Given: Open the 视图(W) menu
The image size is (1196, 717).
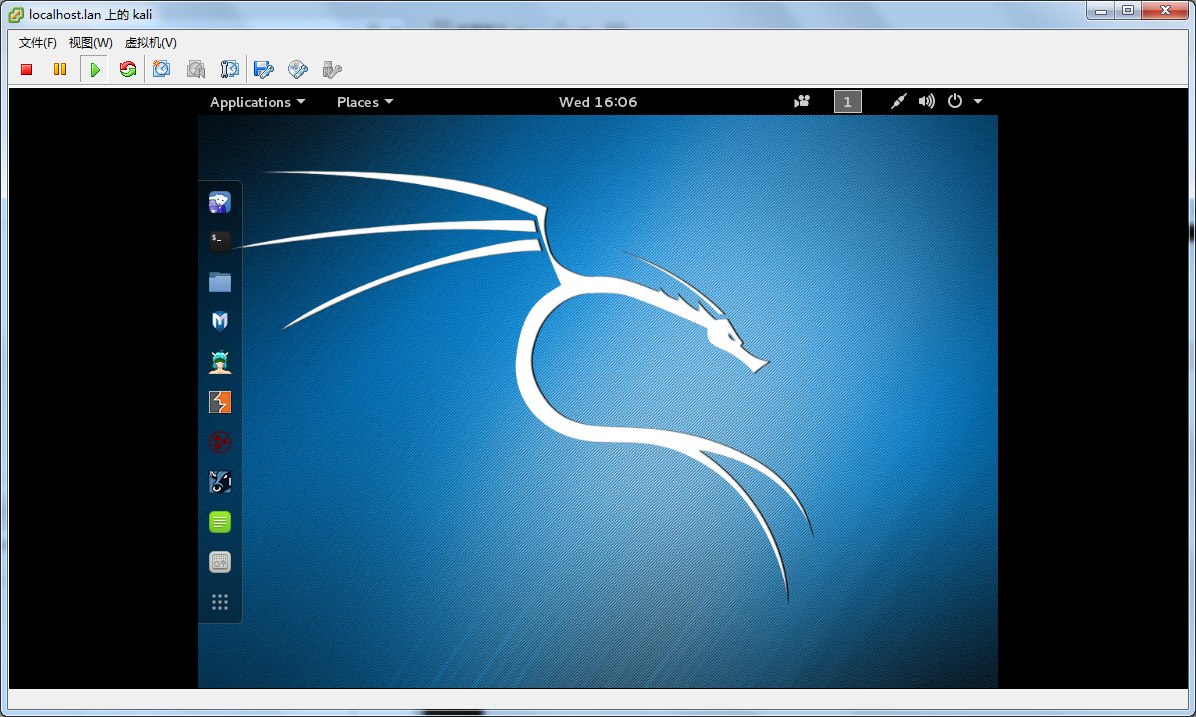Looking at the screenshot, I should point(90,43).
